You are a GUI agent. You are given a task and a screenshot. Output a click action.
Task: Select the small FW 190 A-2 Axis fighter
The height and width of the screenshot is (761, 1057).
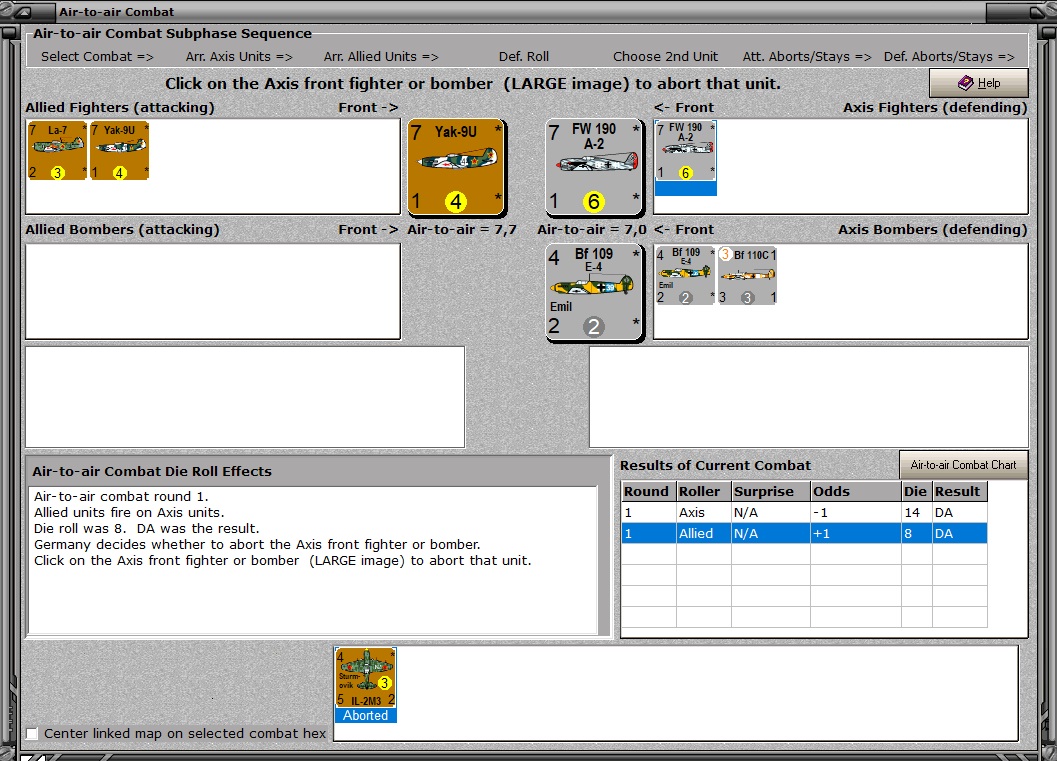(x=686, y=151)
